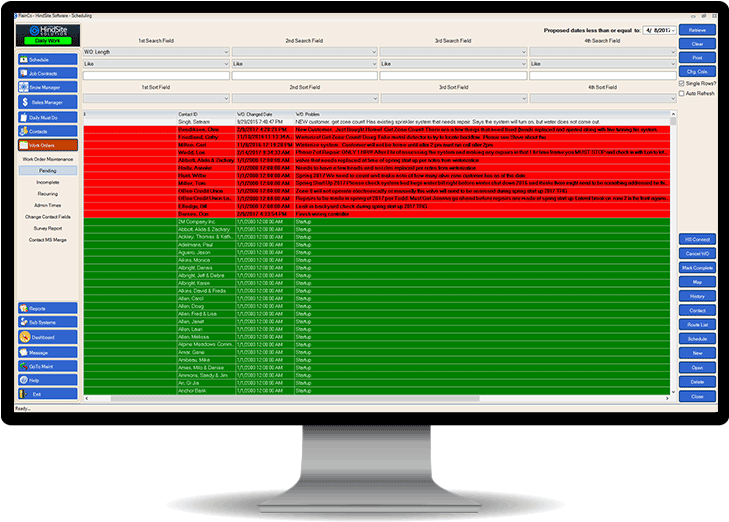Open Job Contracts from the sidebar
This screenshot has height=522, width=729.
pos(46,74)
